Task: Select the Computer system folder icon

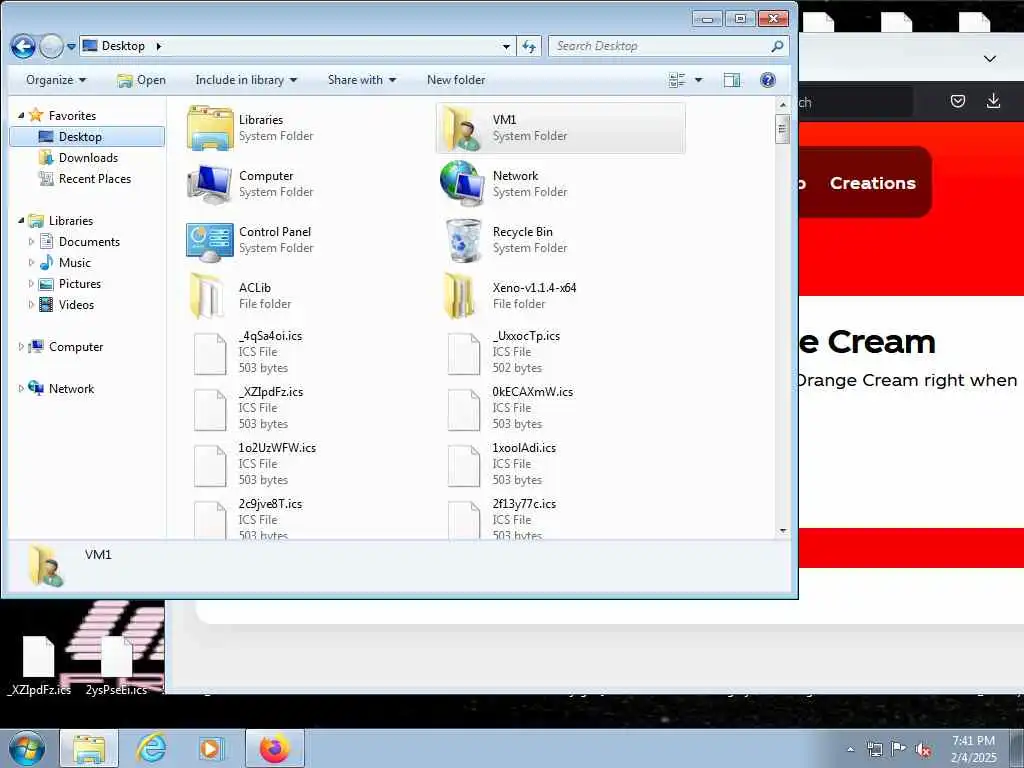Action: 210,184
